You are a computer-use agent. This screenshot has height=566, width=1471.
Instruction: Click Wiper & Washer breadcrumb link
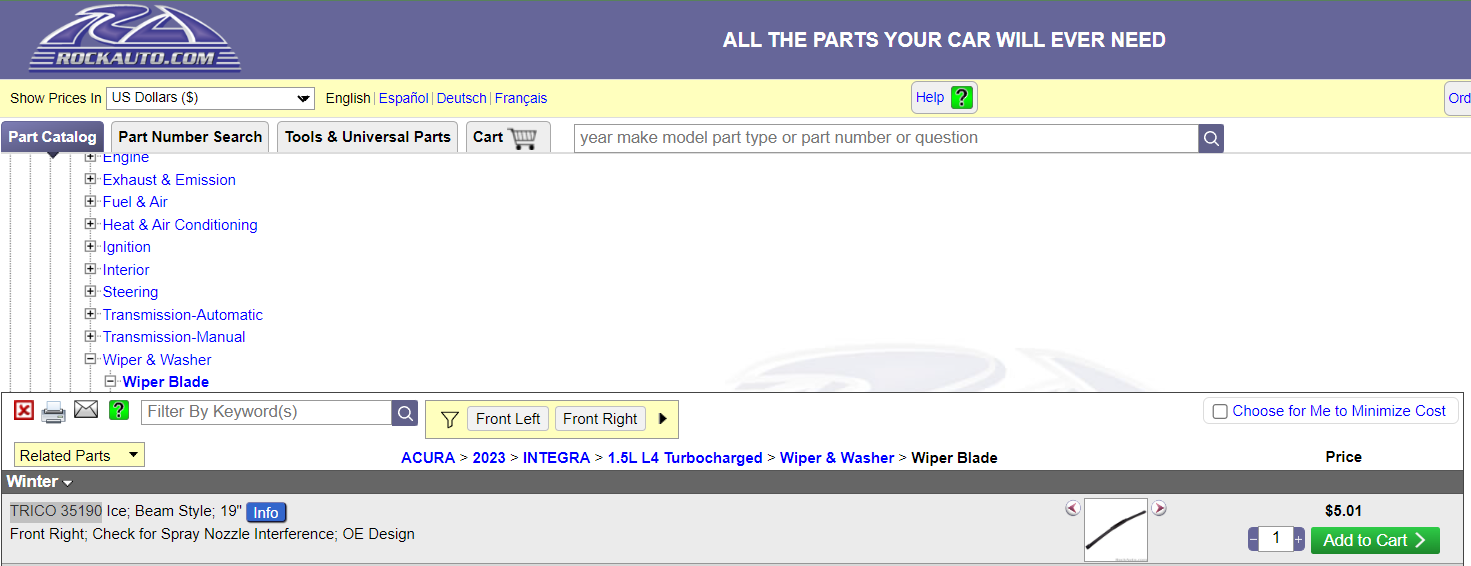[x=837, y=458]
